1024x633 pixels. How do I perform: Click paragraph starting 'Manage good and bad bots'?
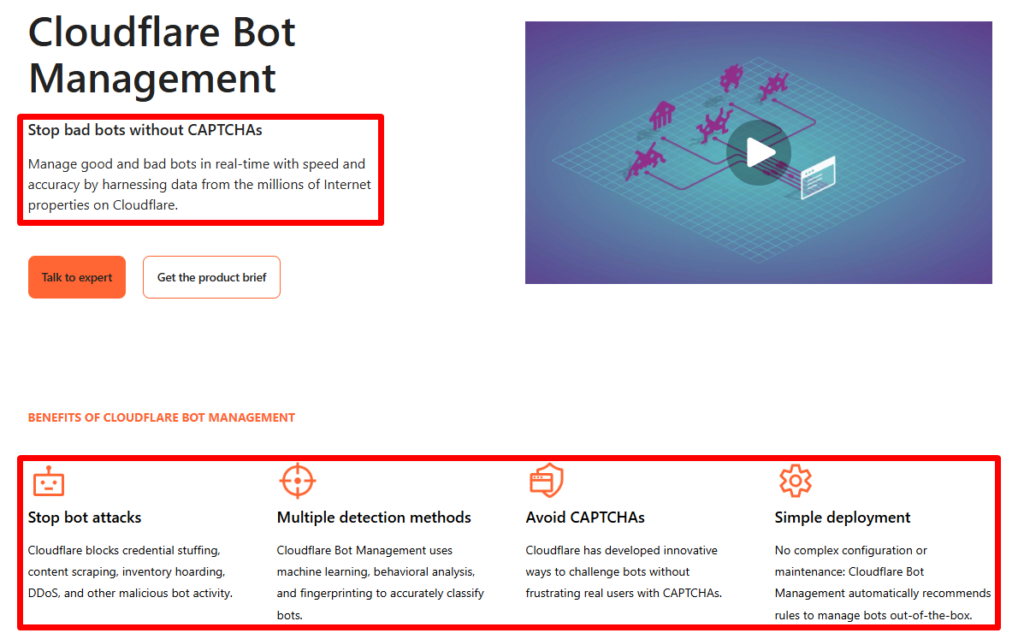pos(199,184)
